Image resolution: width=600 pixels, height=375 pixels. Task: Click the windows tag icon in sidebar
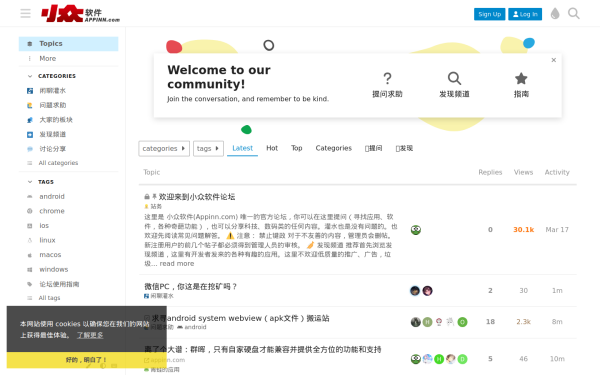(x=30, y=269)
